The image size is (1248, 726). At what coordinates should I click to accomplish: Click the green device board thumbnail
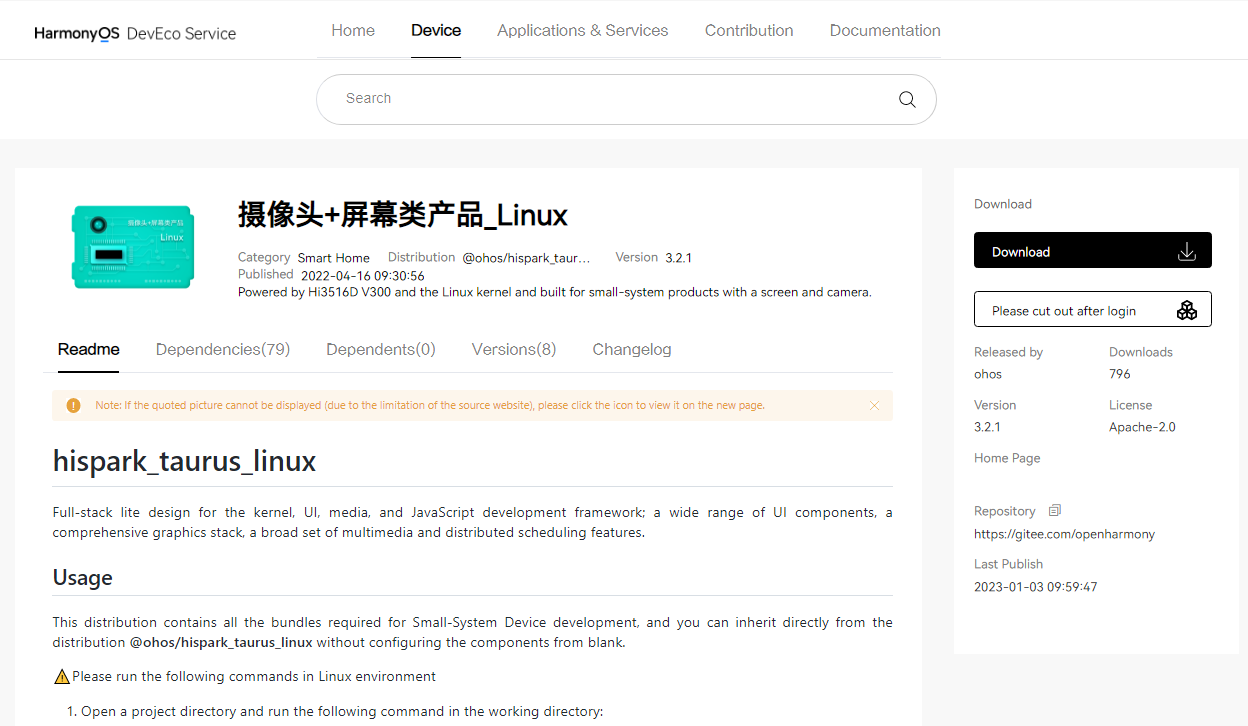point(133,247)
